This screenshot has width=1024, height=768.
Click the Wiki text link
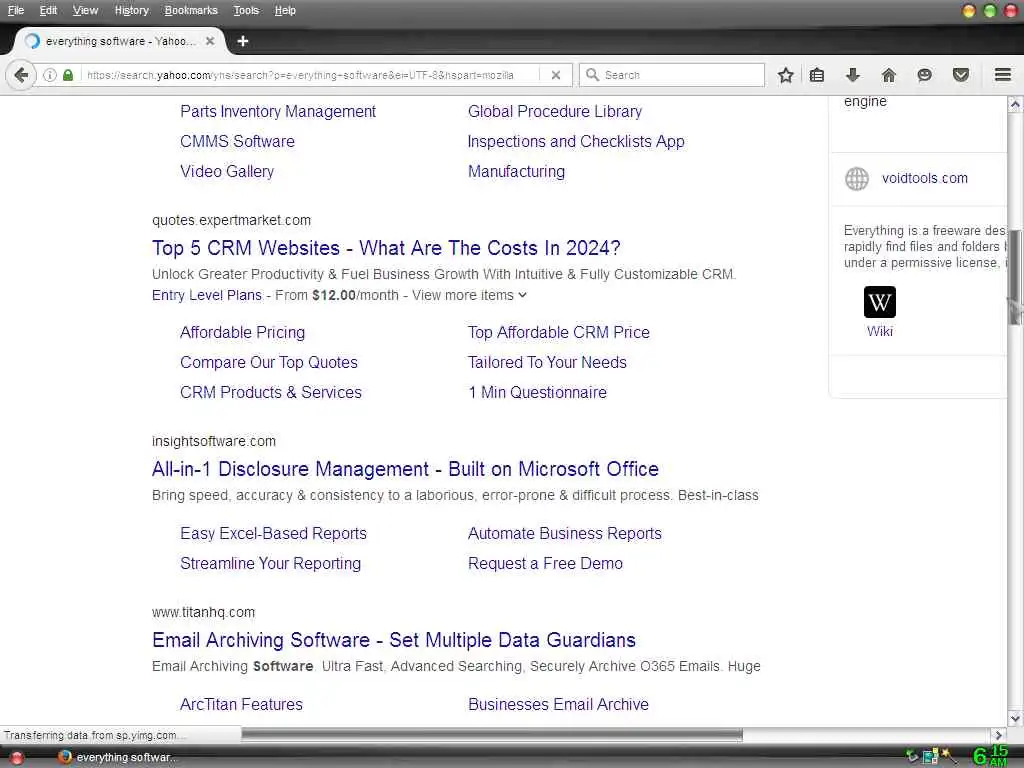click(x=880, y=331)
